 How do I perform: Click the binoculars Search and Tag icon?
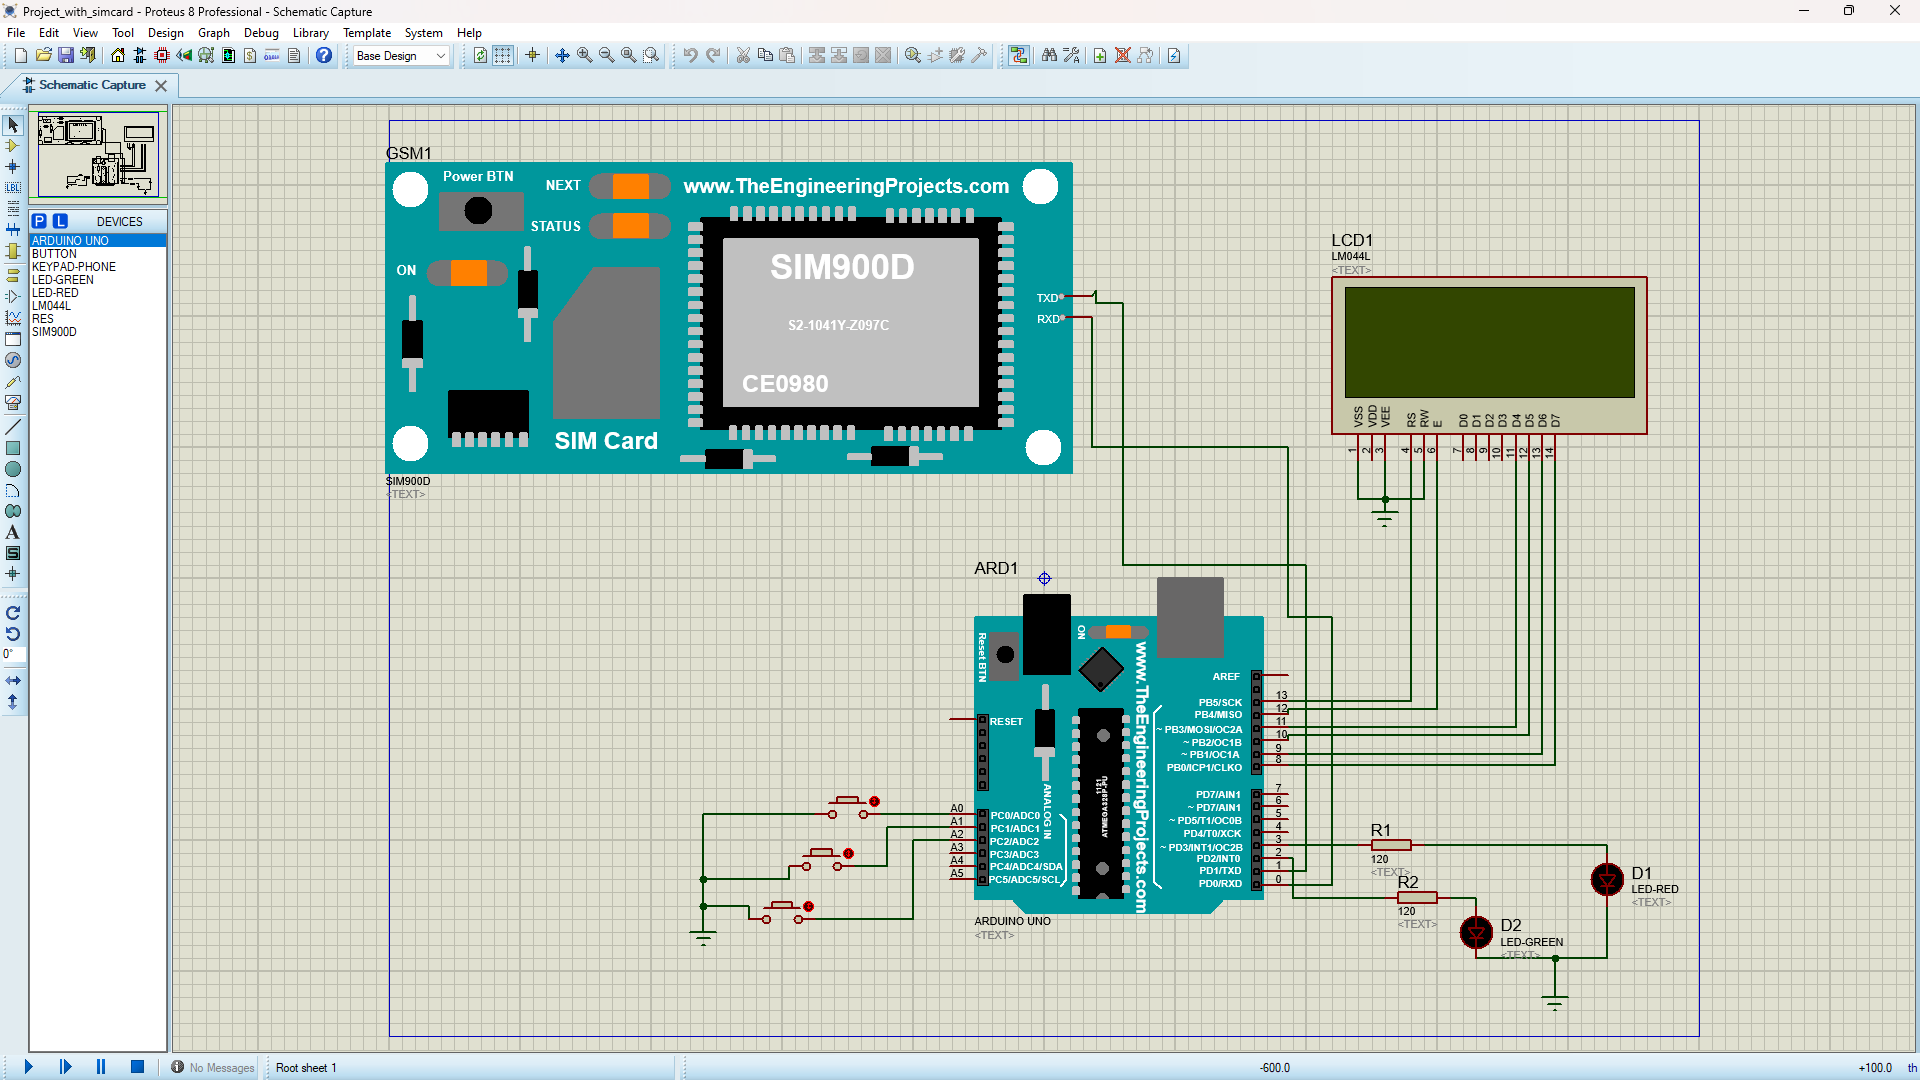click(1049, 56)
